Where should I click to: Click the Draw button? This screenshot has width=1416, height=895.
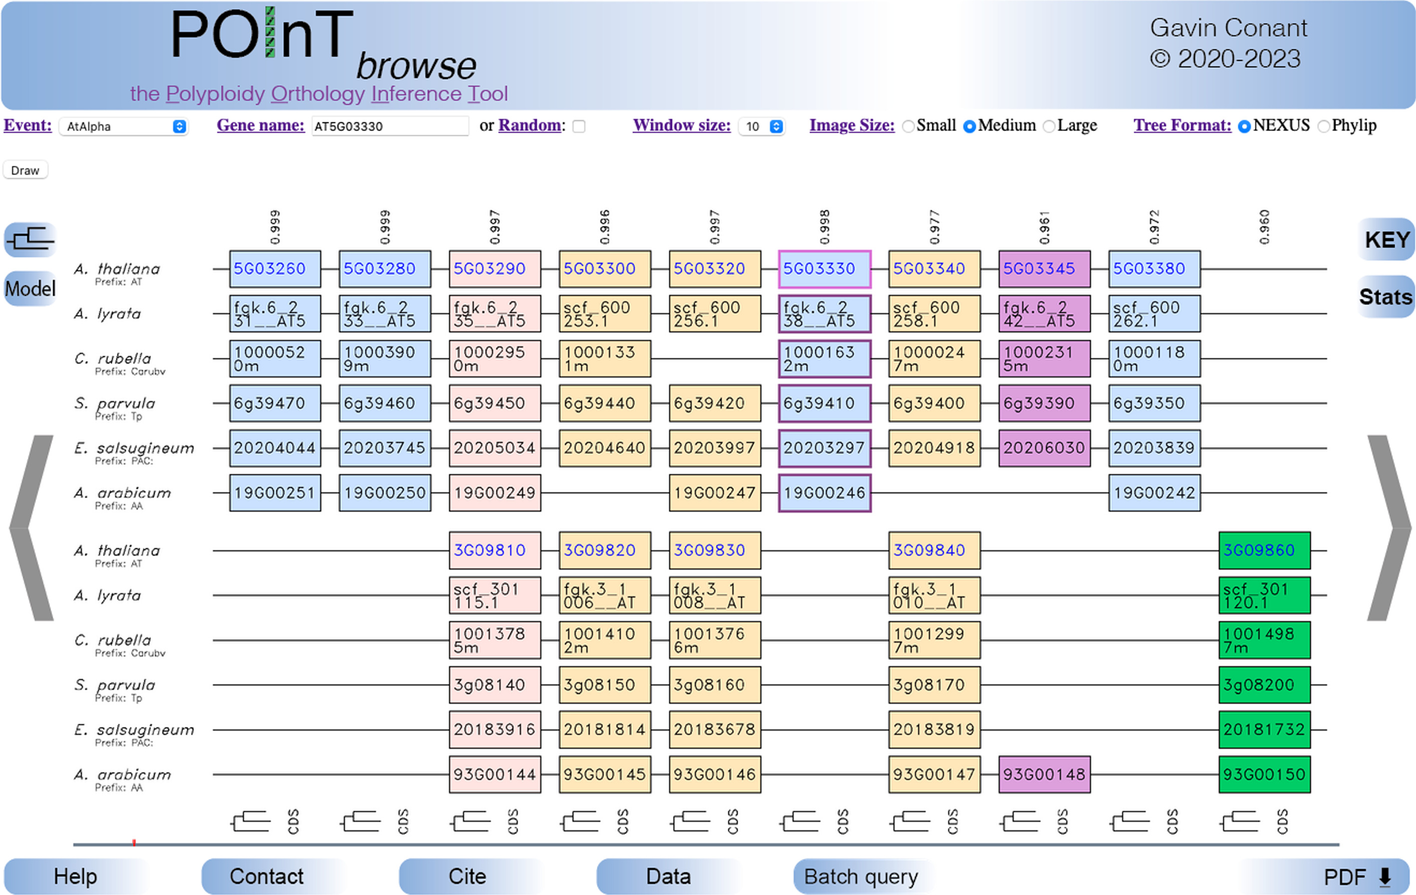[x=25, y=170]
